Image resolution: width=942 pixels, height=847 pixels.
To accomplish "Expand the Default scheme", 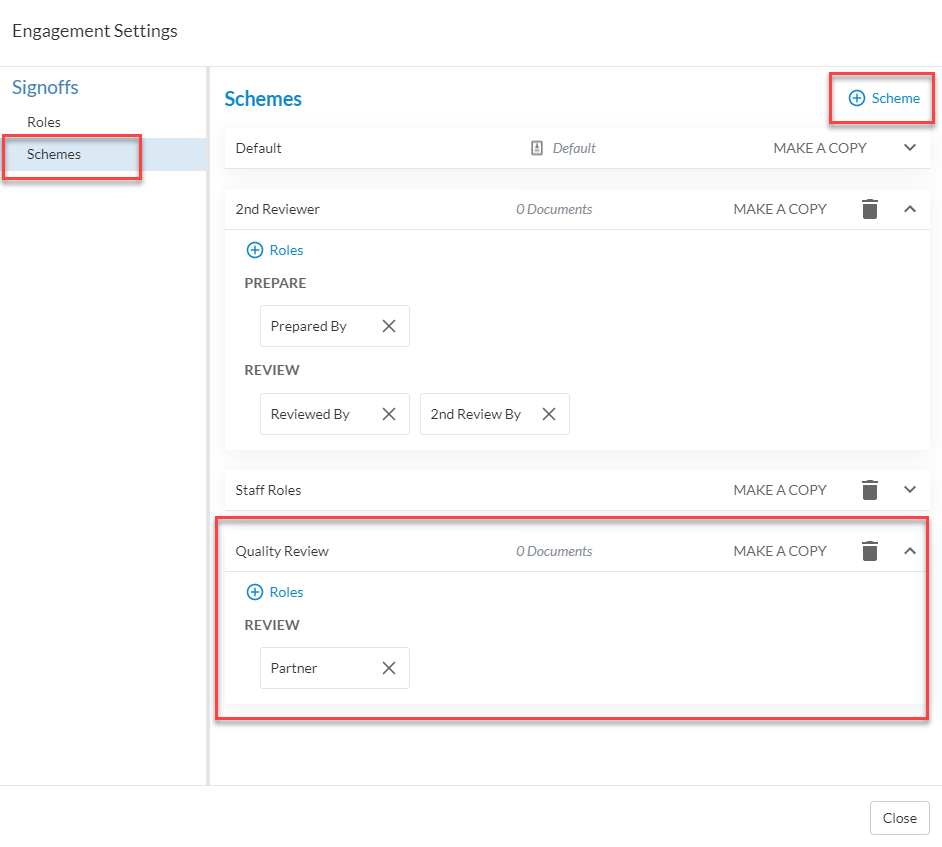I will pyautogui.click(x=910, y=148).
